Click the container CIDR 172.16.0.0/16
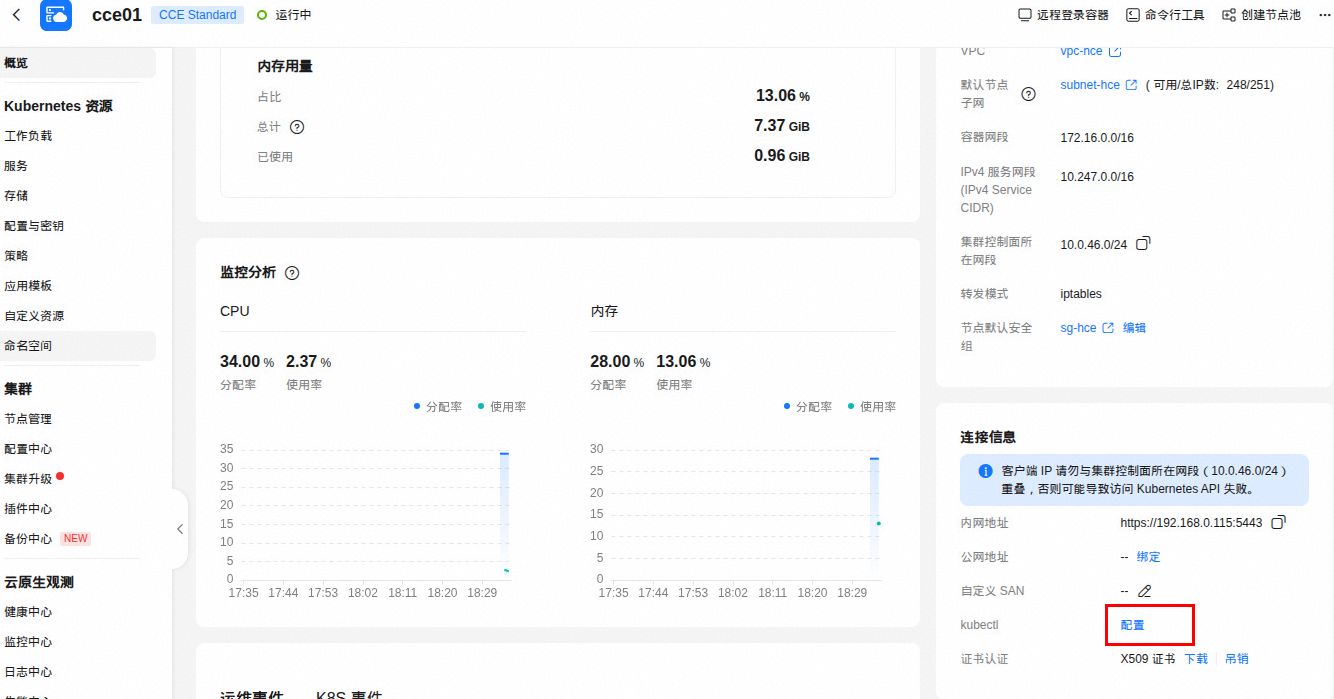This screenshot has height=699, width=1334. click(1097, 138)
